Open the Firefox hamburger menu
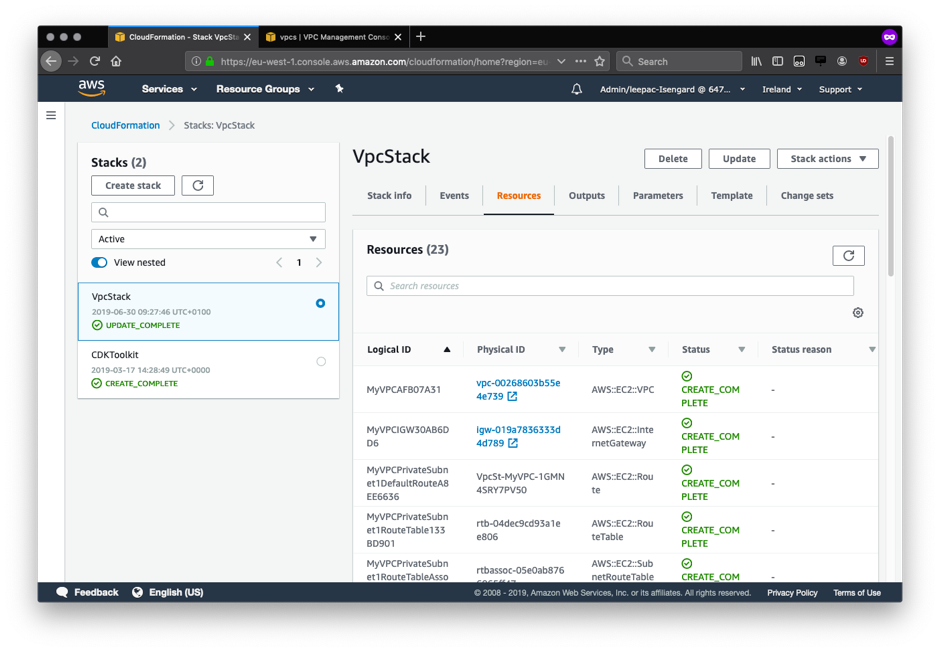Screen dimensions: 939x650 [x=889, y=61]
